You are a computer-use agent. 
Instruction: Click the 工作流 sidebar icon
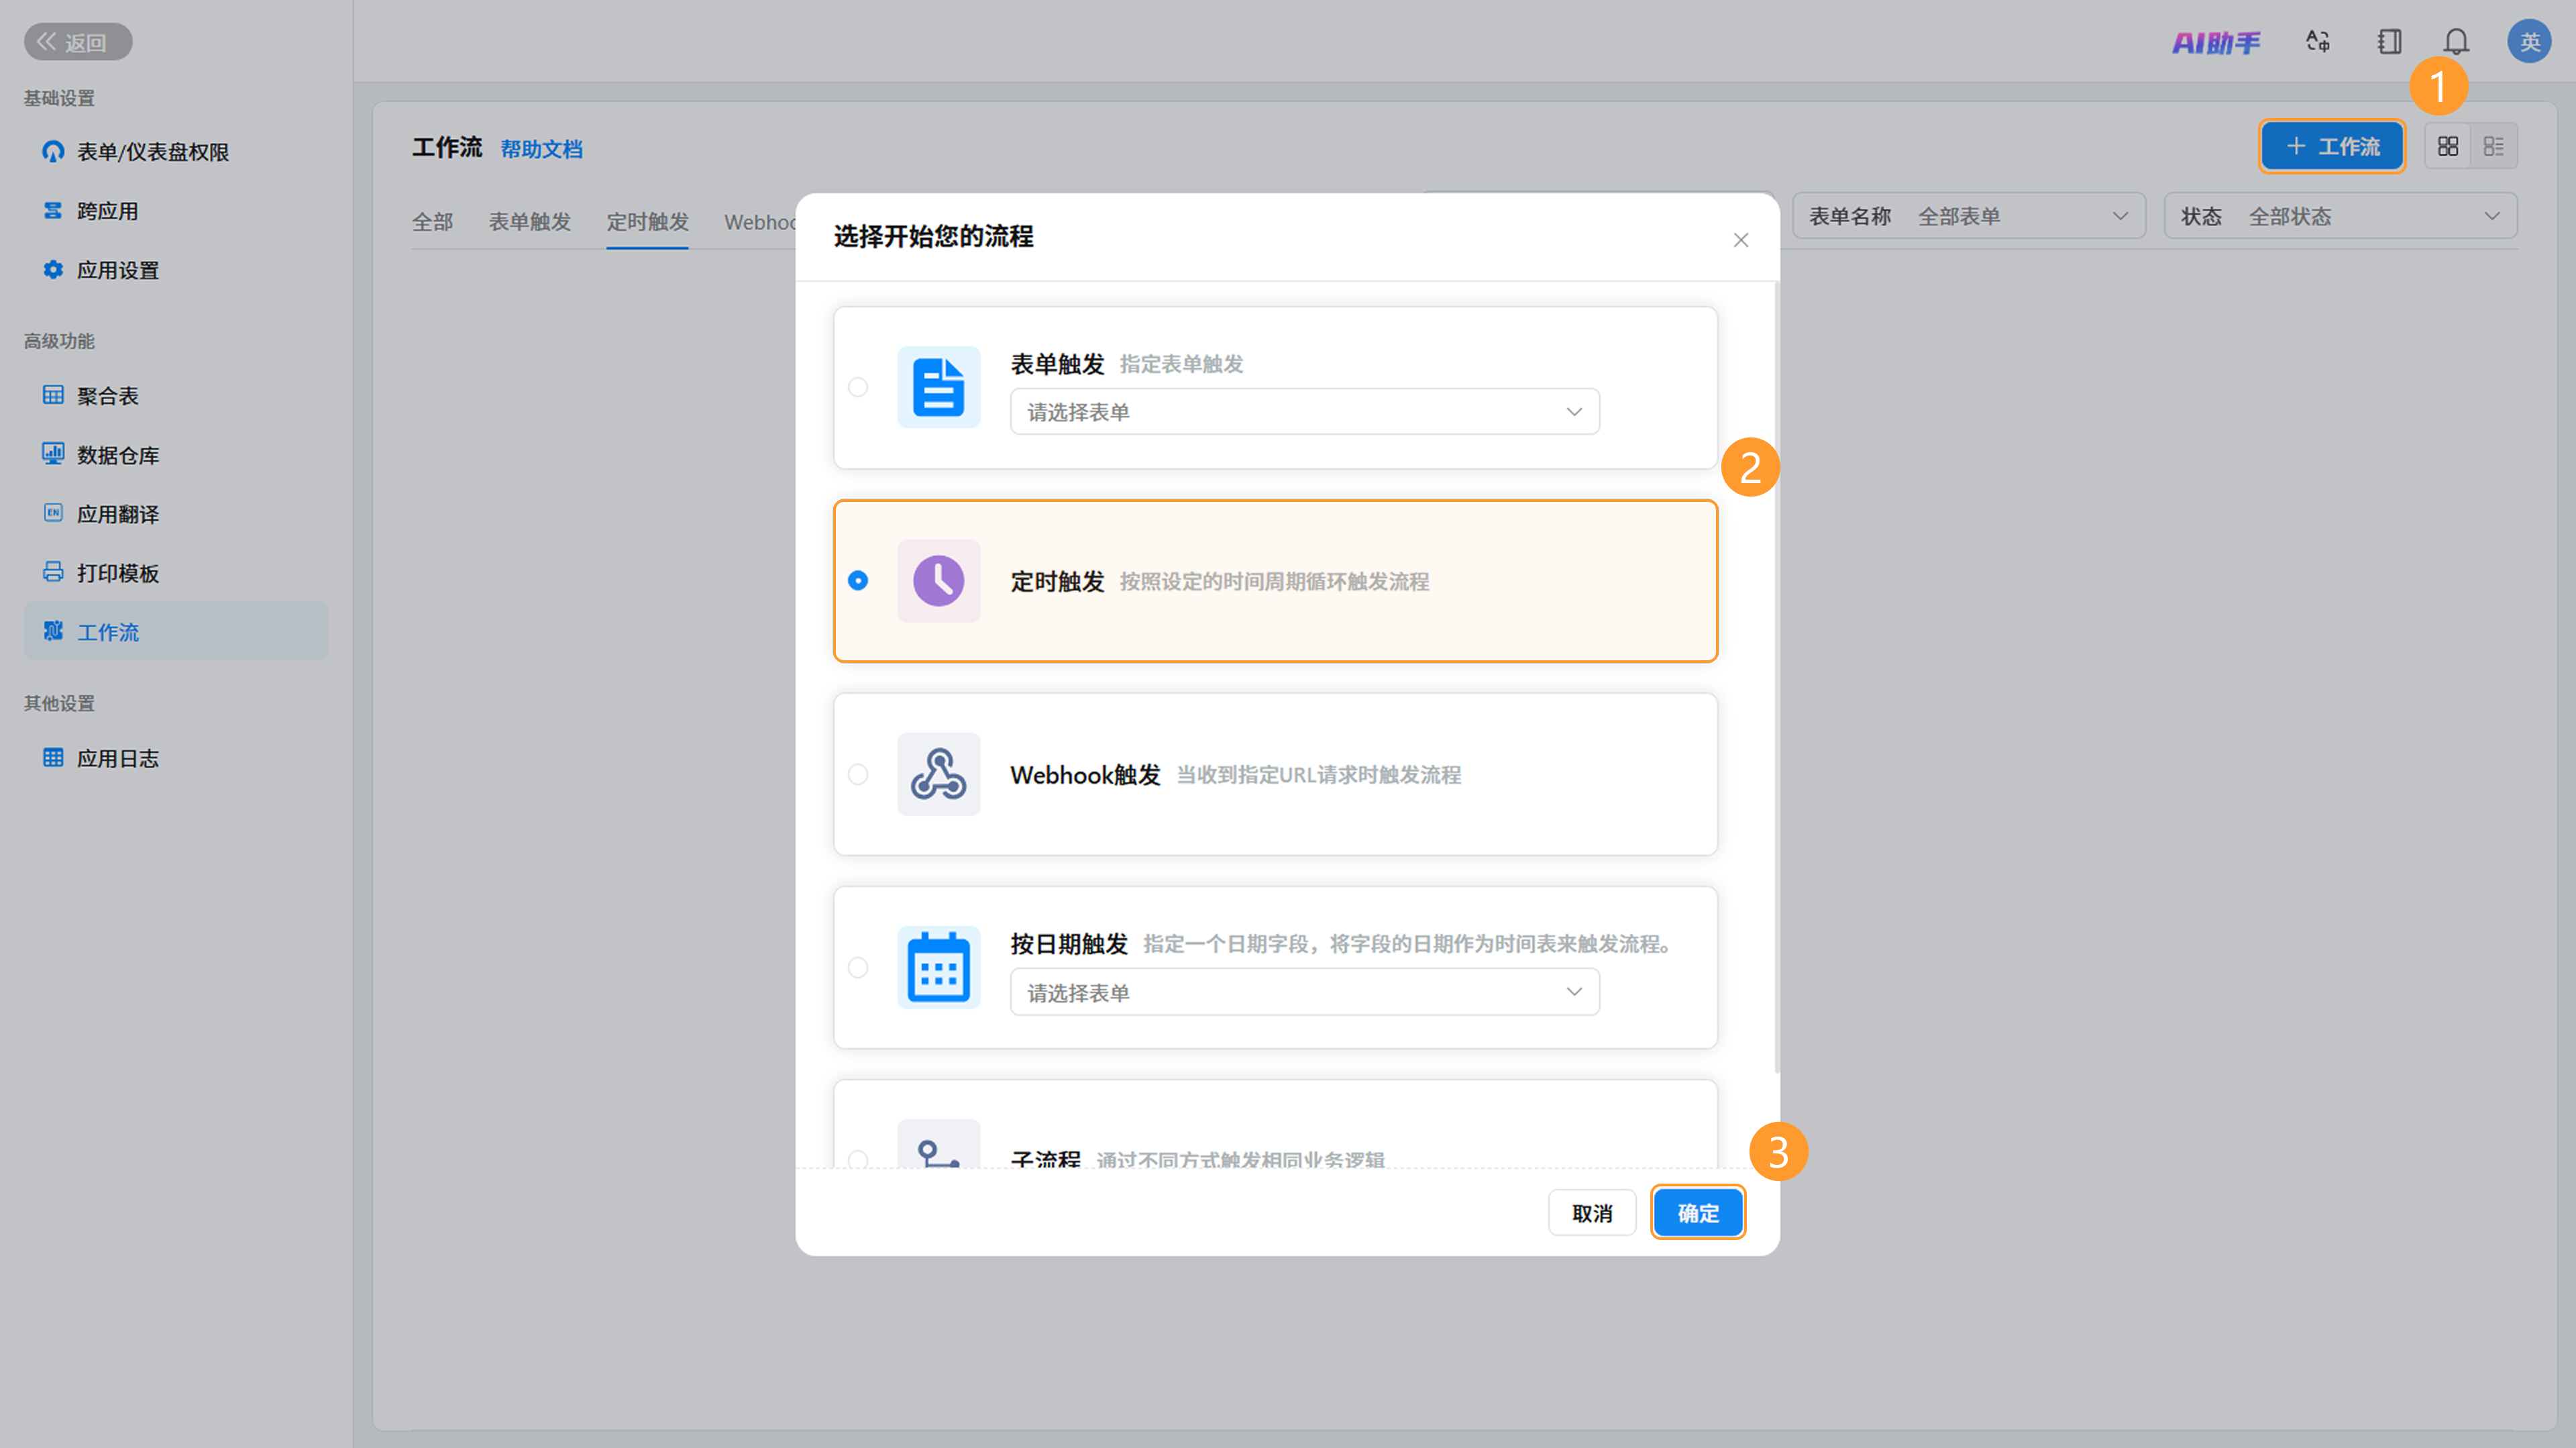coord(53,631)
